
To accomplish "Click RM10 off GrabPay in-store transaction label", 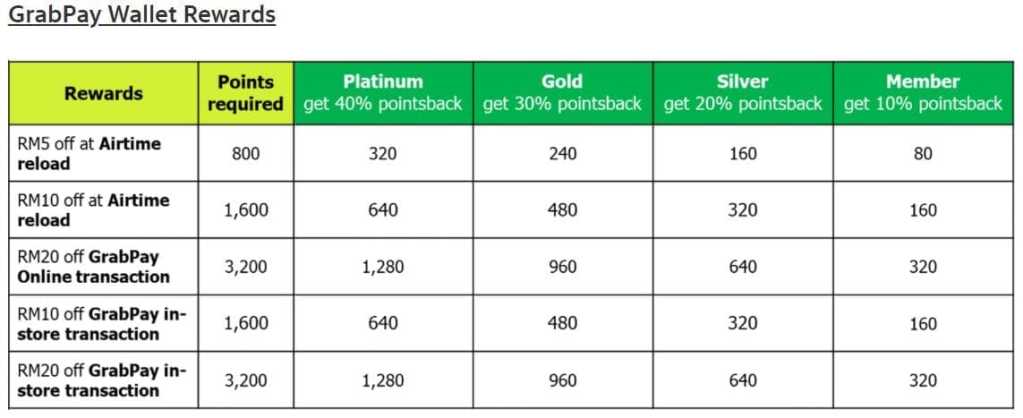I will 101,324.
